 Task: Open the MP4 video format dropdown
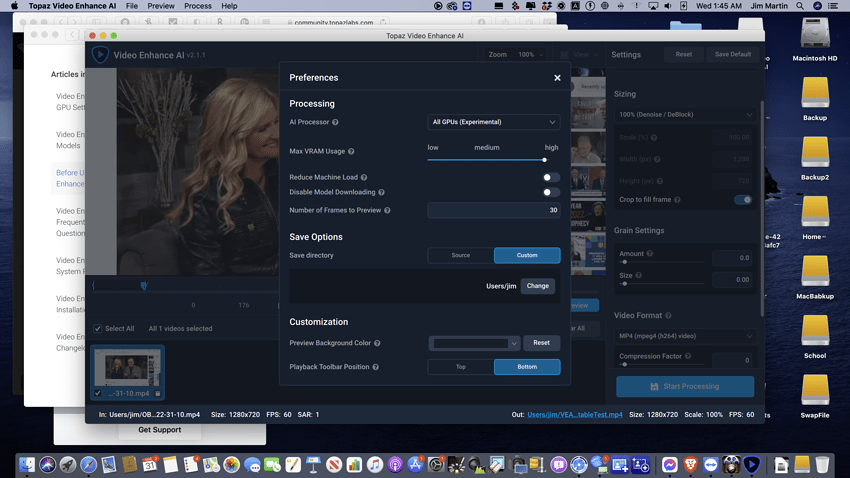[685, 336]
